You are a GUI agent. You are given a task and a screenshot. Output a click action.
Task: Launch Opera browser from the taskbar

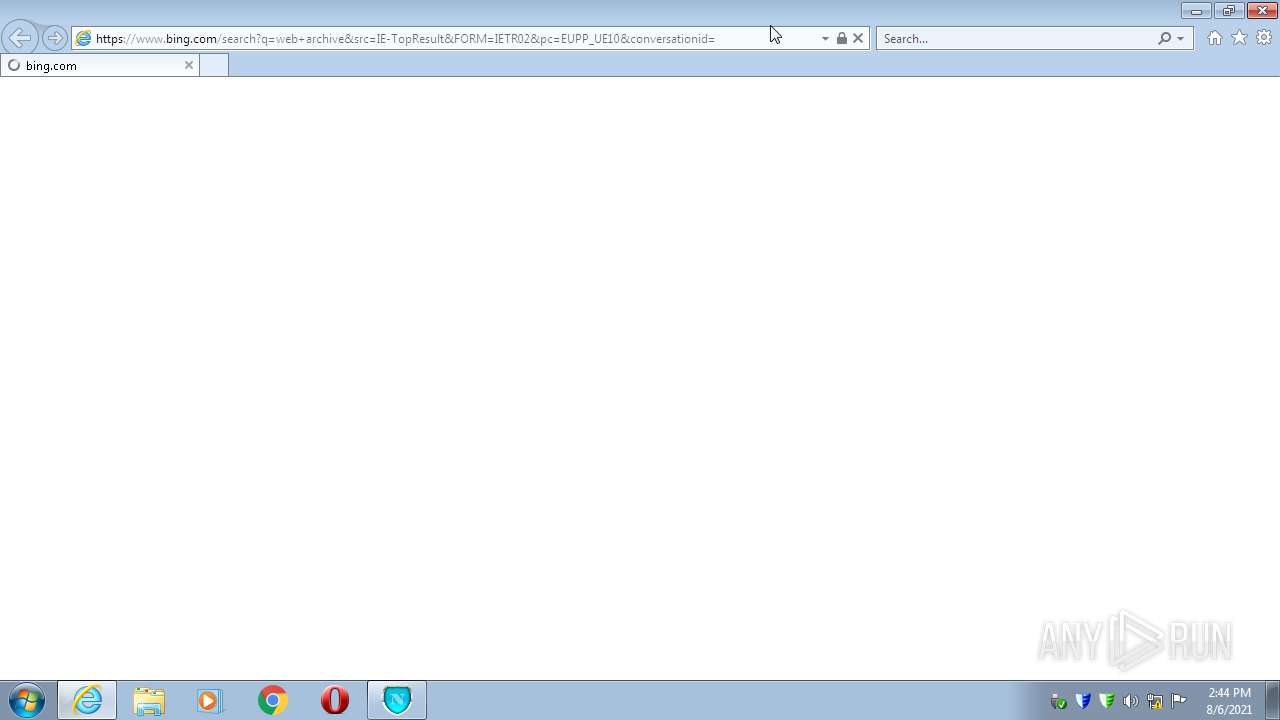(335, 700)
